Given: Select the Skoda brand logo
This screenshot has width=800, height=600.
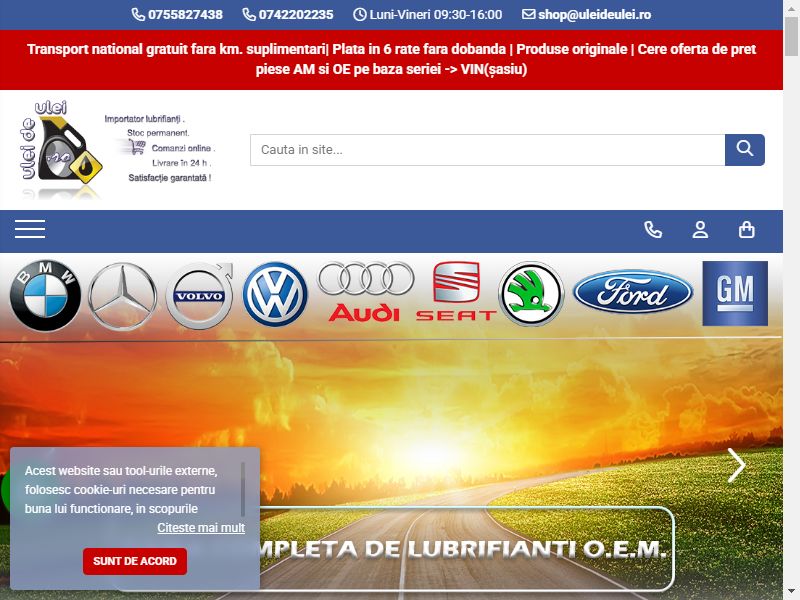Looking at the screenshot, I should [531, 294].
